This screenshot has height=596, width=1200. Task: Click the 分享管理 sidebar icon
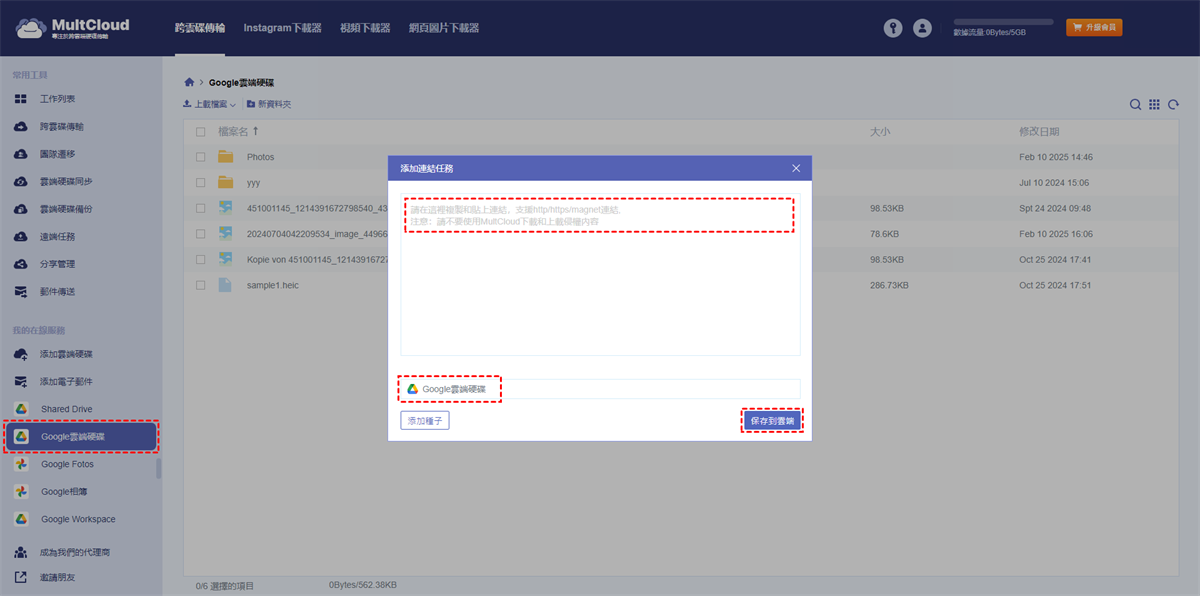pyautogui.click(x=20, y=264)
